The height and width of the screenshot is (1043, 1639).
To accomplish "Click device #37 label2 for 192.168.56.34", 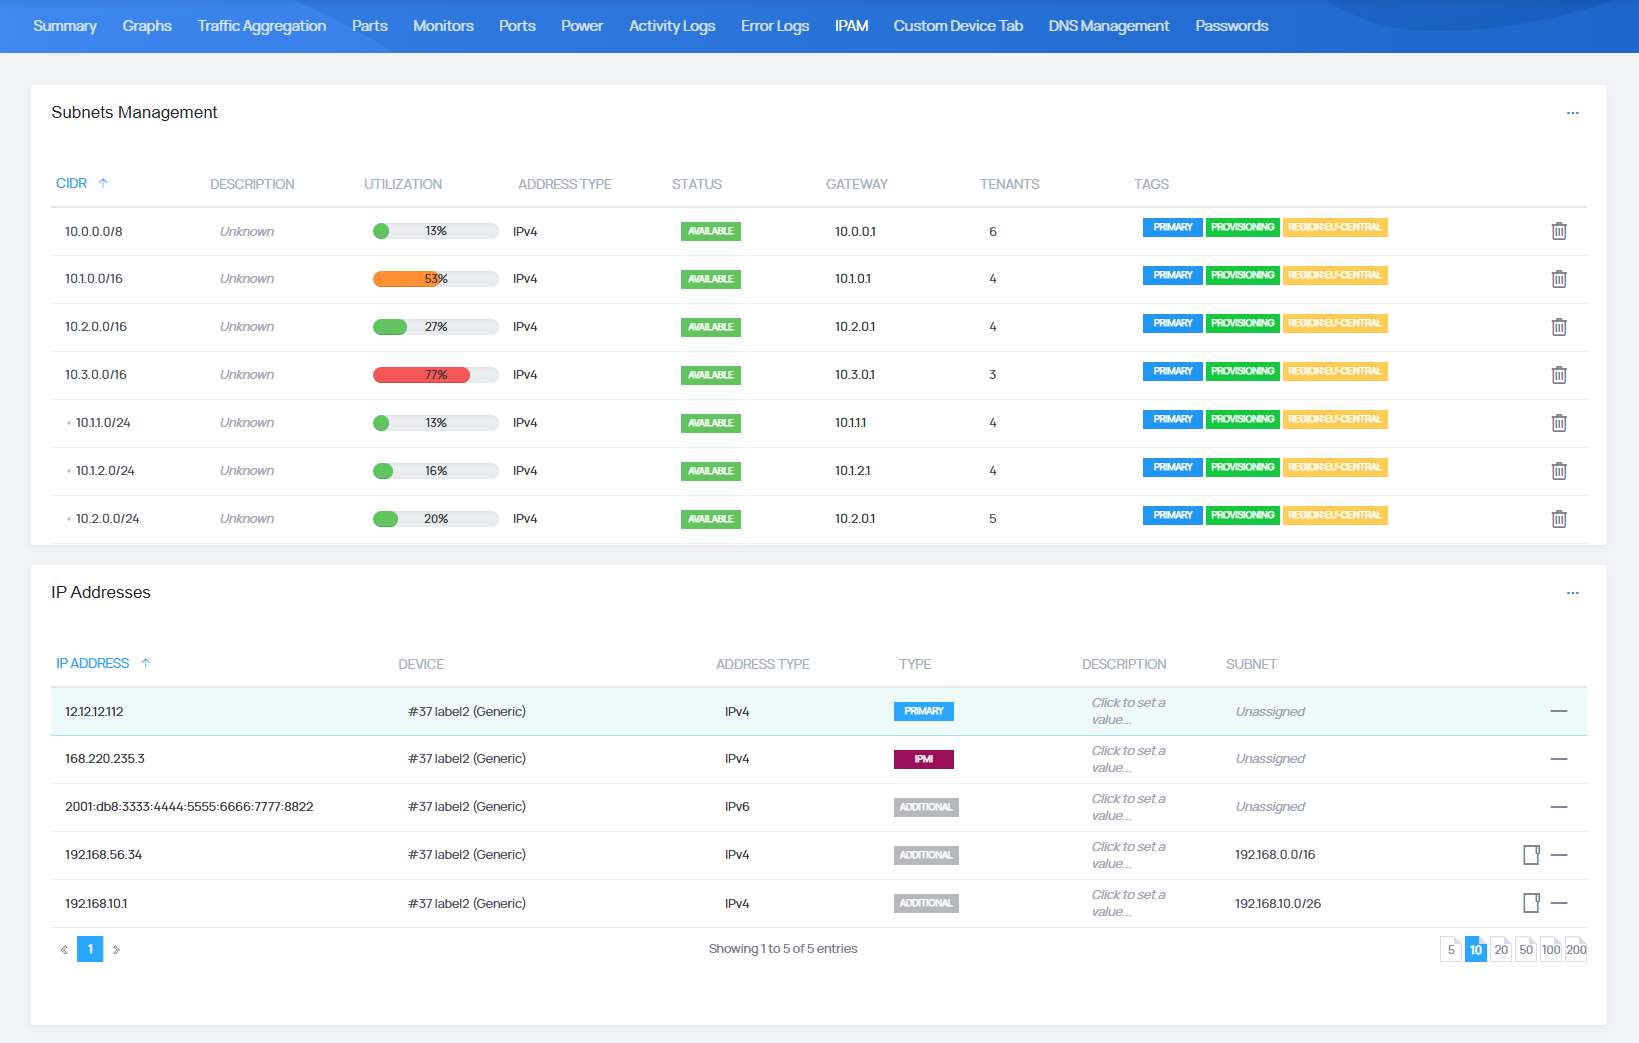I will tap(467, 855).
